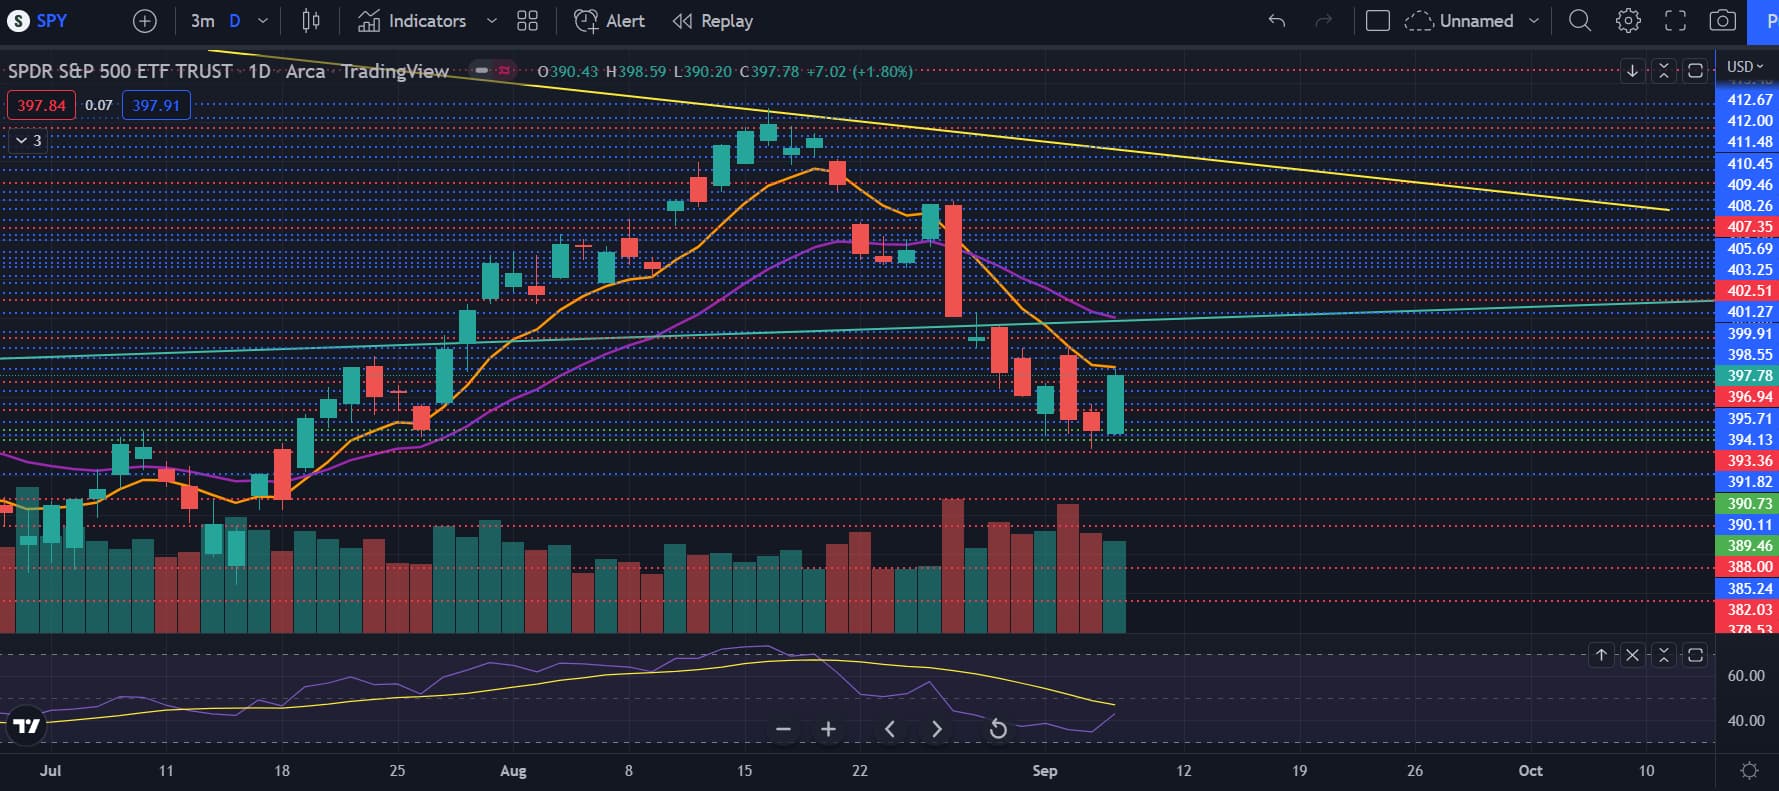This screenshot has width=1779, height=791.
Task: Expand the collapsed 3 indicators legend
Action: click(28, 140)
